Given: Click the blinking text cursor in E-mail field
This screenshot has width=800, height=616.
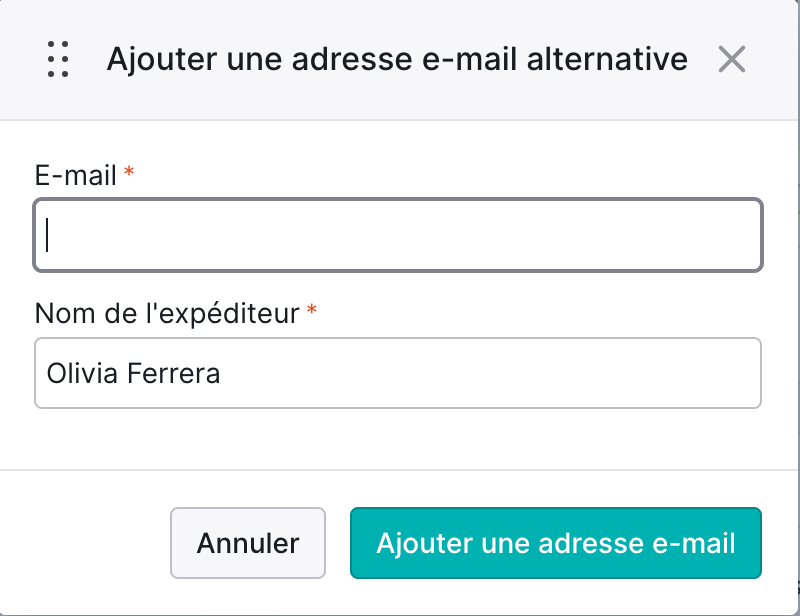Looking at the screenshot, I should click(47, 235).
